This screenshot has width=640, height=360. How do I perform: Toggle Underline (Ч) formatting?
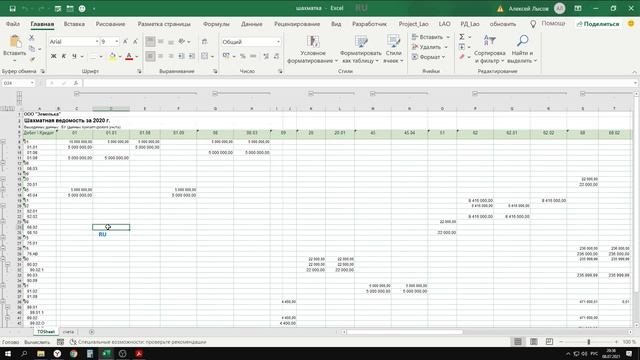pyautogui.click(x=74, y=56)
